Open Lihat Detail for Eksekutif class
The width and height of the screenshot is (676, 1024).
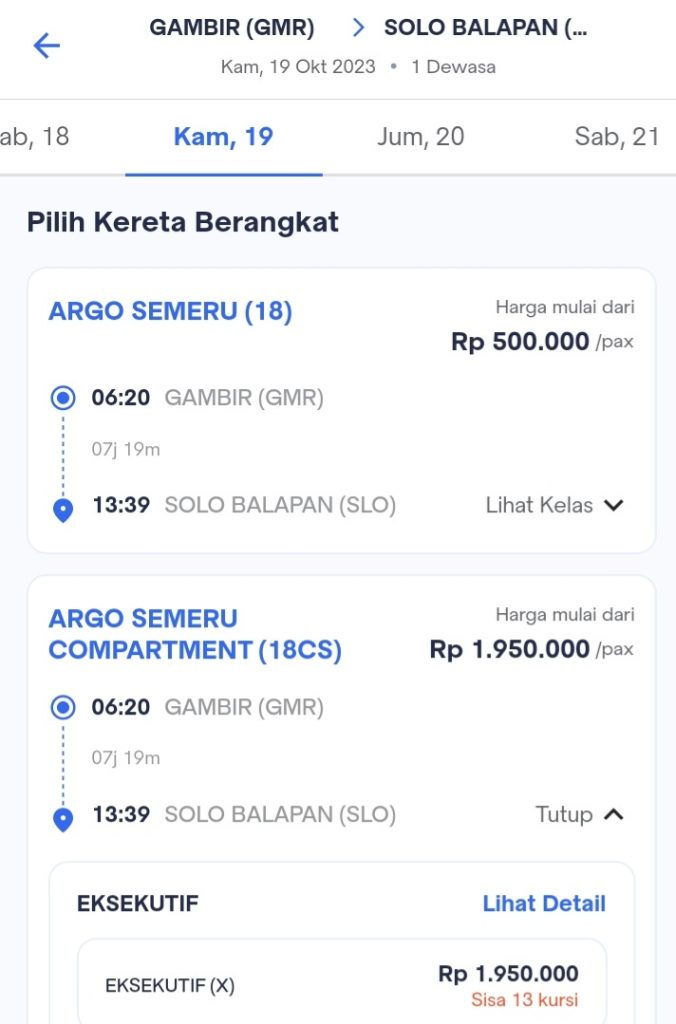coord(544,904)
